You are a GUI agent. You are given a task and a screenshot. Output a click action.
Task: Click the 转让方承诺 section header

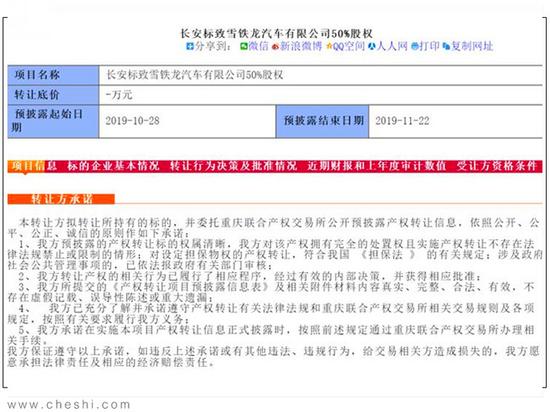point(61,199)
